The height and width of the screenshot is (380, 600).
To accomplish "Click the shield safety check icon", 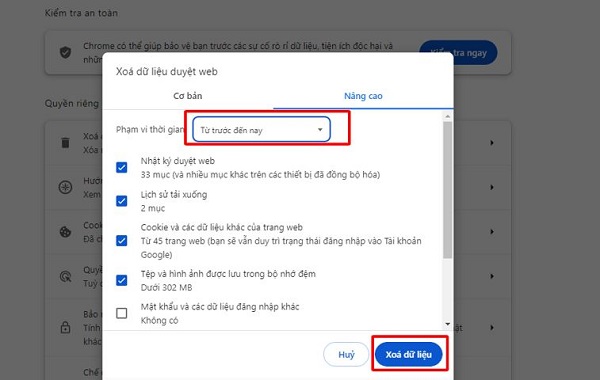I will [65, 52].
